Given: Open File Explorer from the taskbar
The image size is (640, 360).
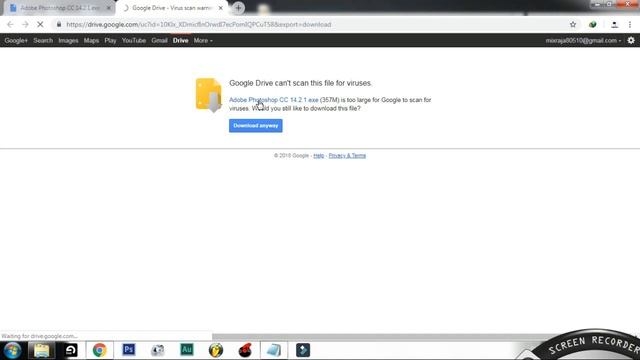Looking at the screenshot, I should 42,350.
